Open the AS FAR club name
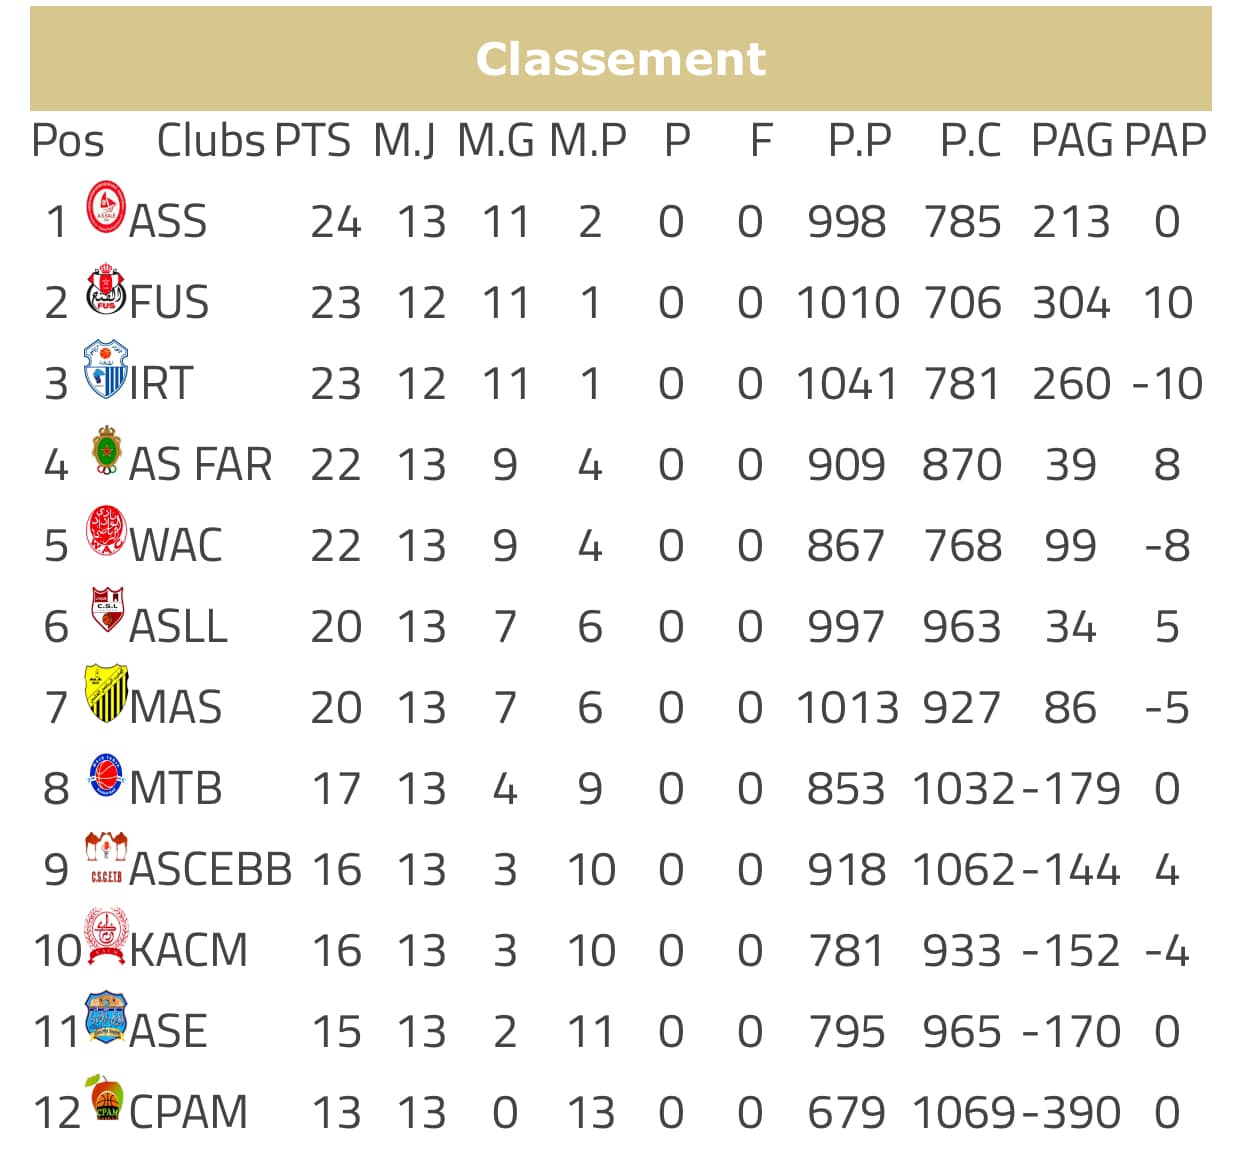Screen dimensions: 1242x1171 pyautogui.click(x=201, y=465)
